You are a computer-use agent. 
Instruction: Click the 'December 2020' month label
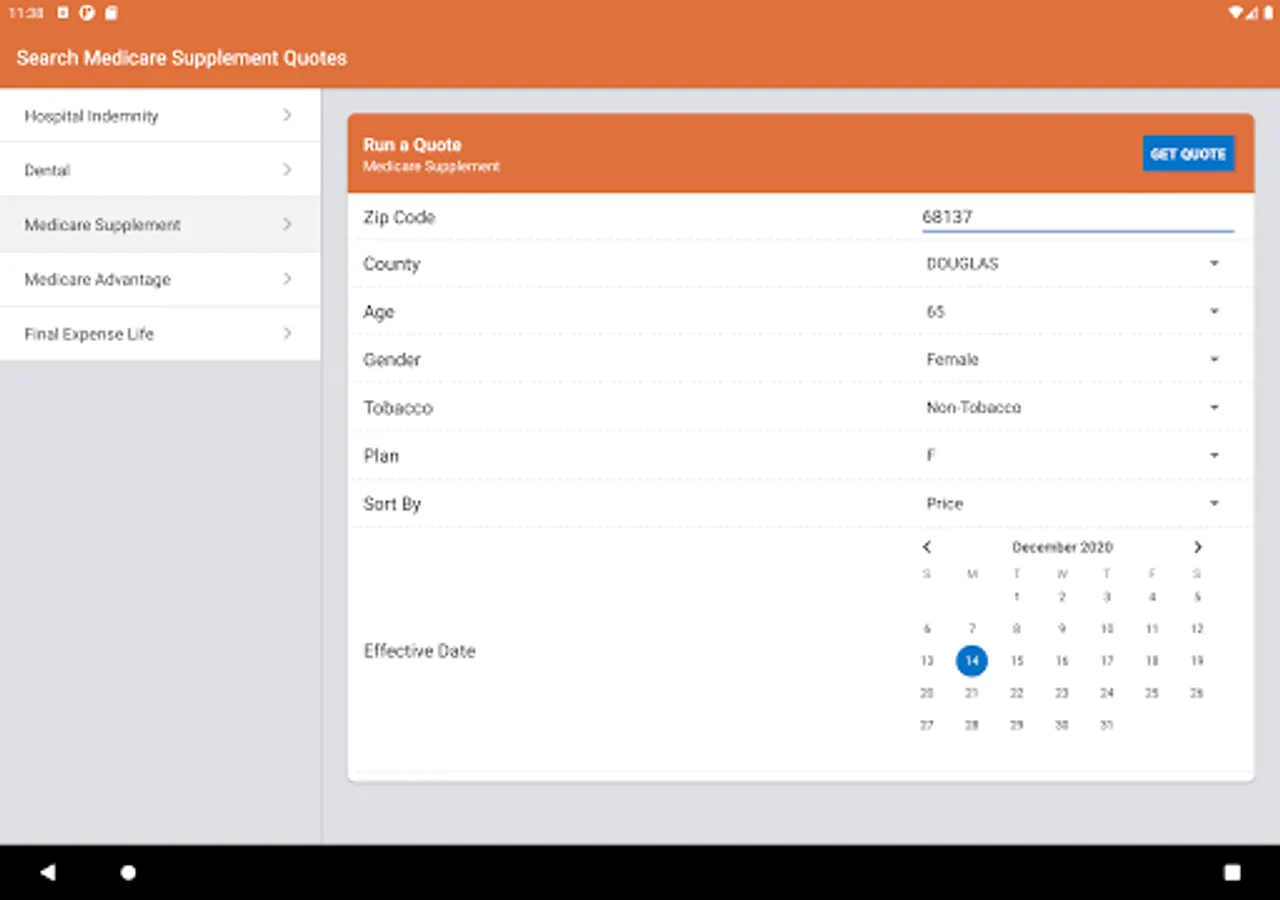(x=1062, y=547)
